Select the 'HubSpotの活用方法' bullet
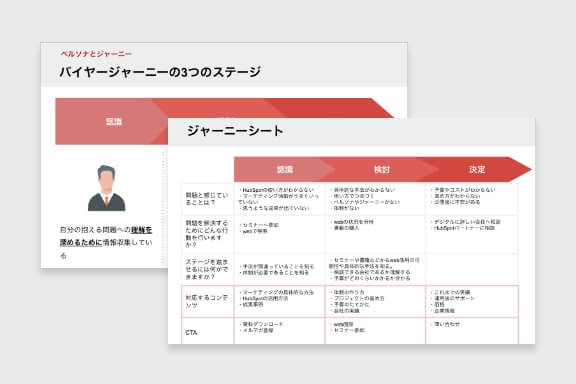The height and width of the screenshot is (384, 576). pos(264,298)
